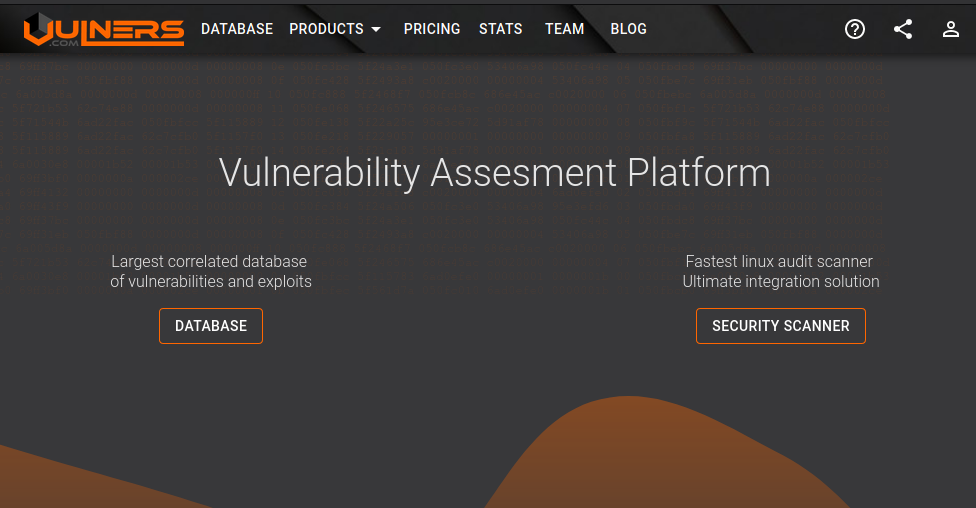This screenshot has height=508, width=976.
Task: Click the orange-outlined DATABASE button
Action: coord(211,326)
